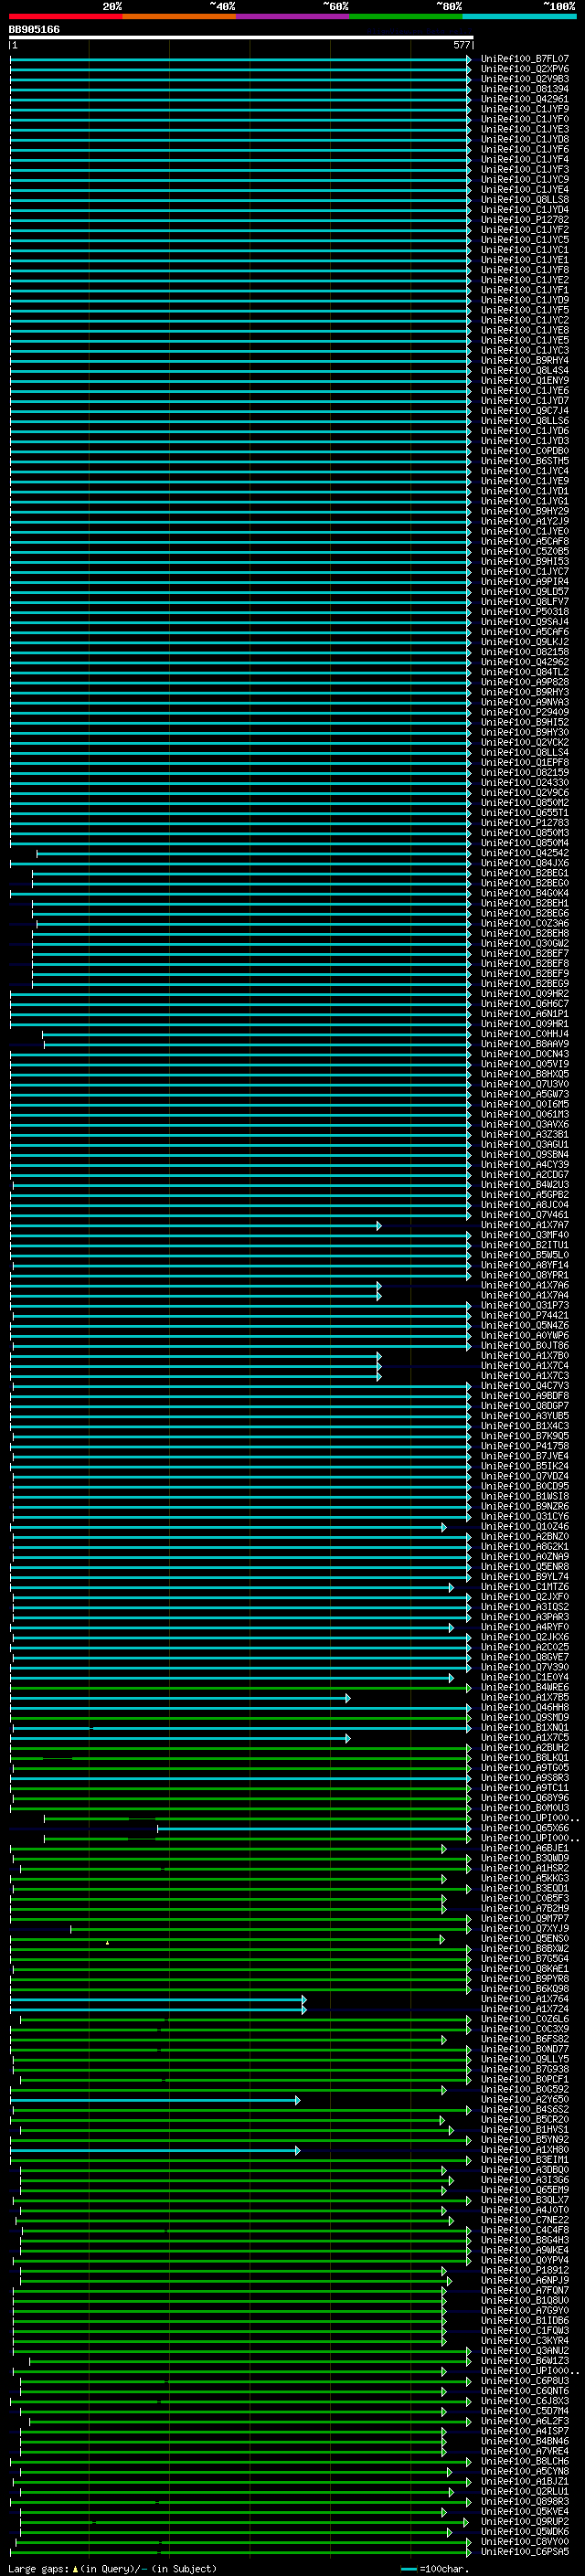Select the UniRef100_B0CD95 label

(525, 1486)
